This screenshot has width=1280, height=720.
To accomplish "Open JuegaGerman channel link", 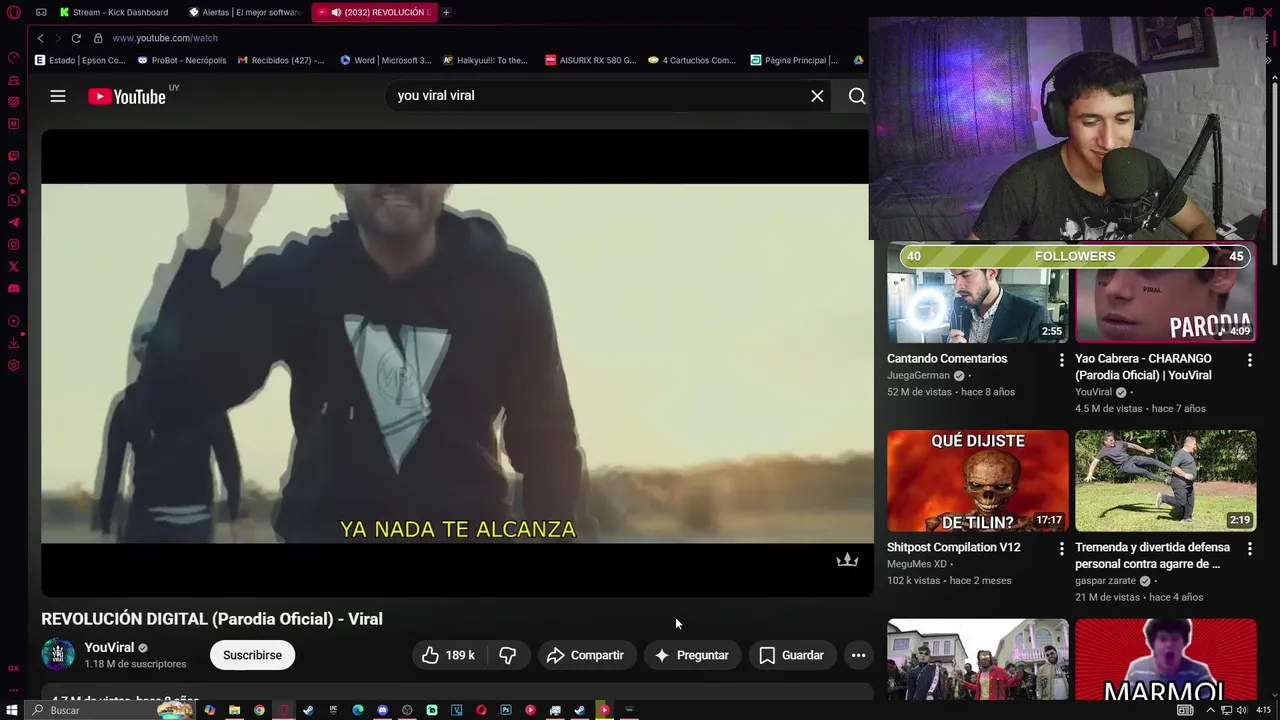I will (x=918, y=376).
